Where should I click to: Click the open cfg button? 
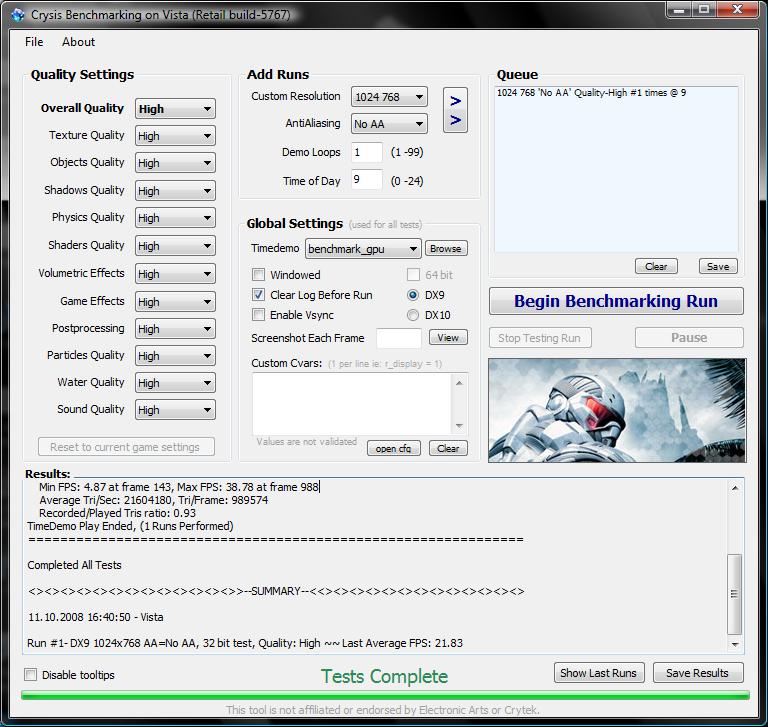[x=394, y=448]
